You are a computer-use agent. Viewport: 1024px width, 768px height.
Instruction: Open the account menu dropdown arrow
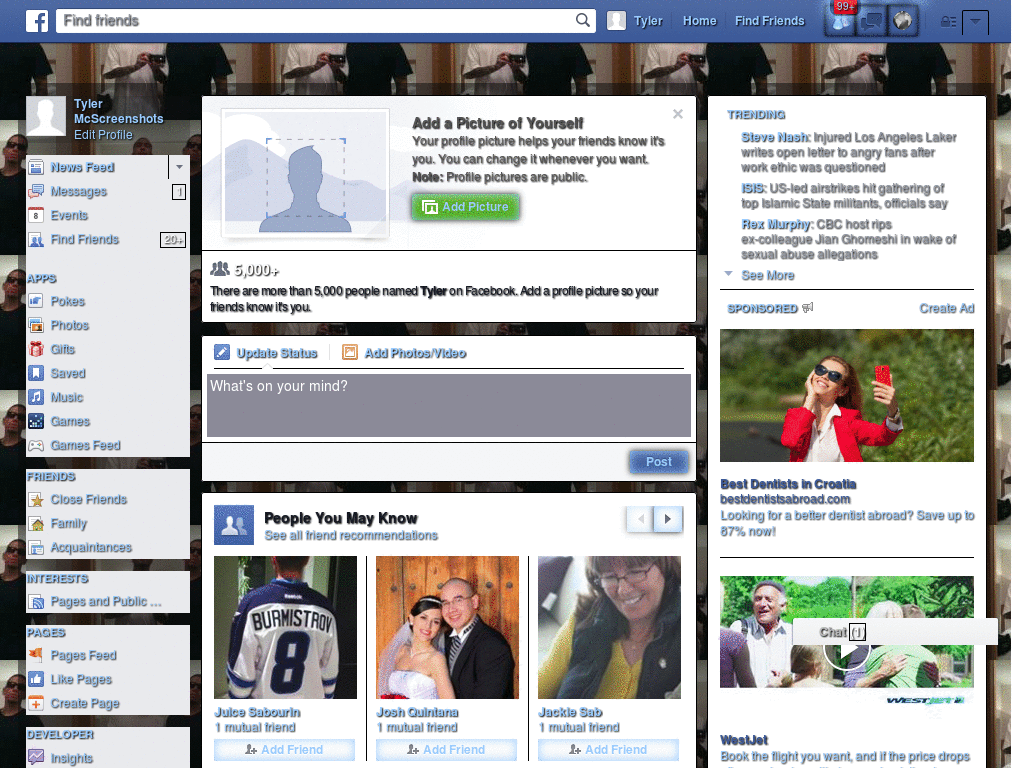976,22
